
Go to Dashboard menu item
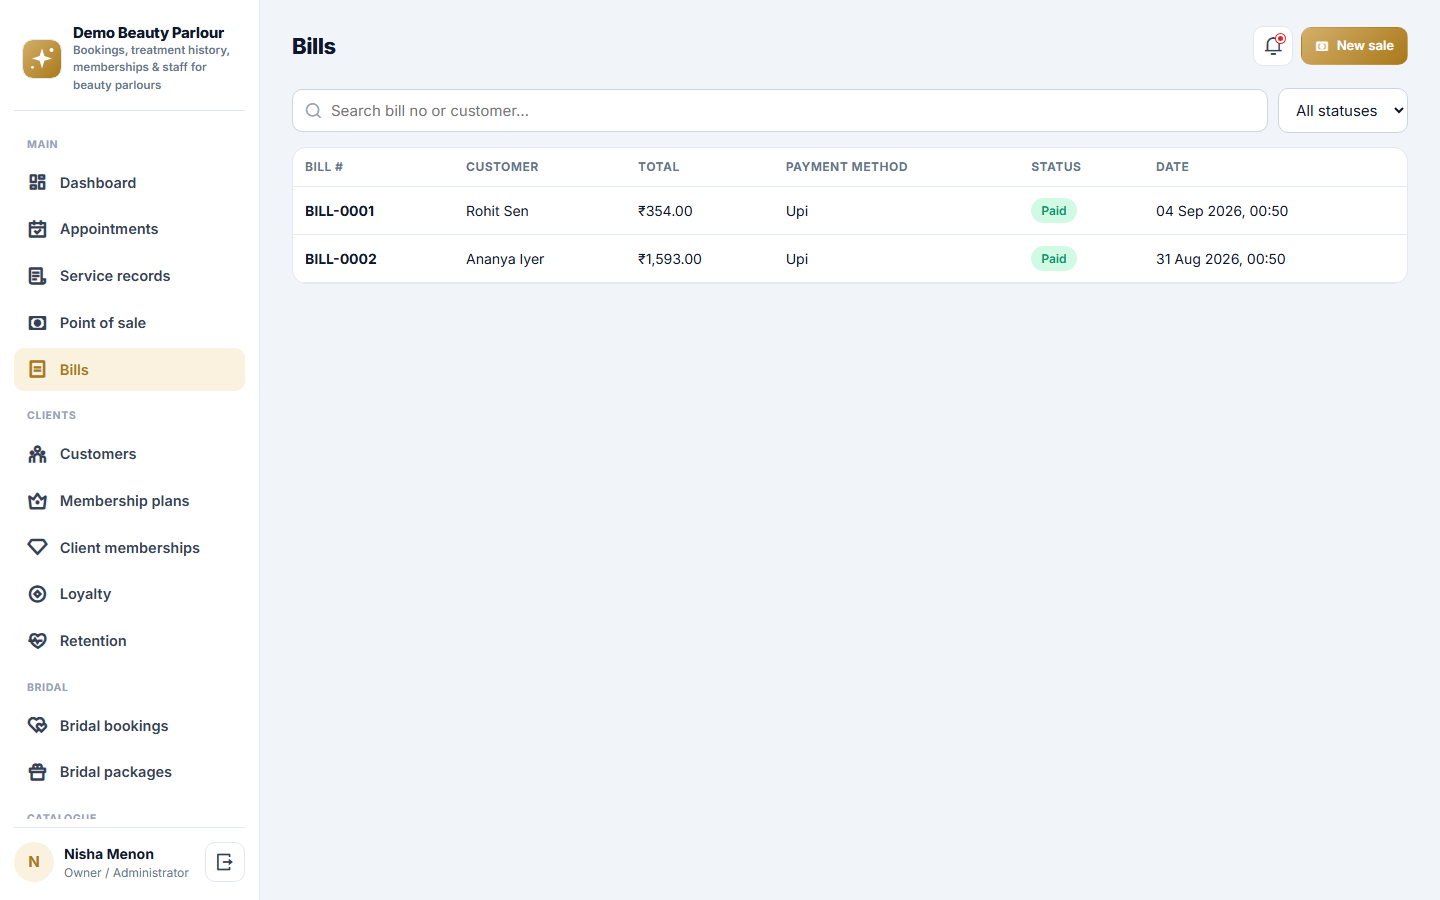pyautogui.click(x=129, y=182)
